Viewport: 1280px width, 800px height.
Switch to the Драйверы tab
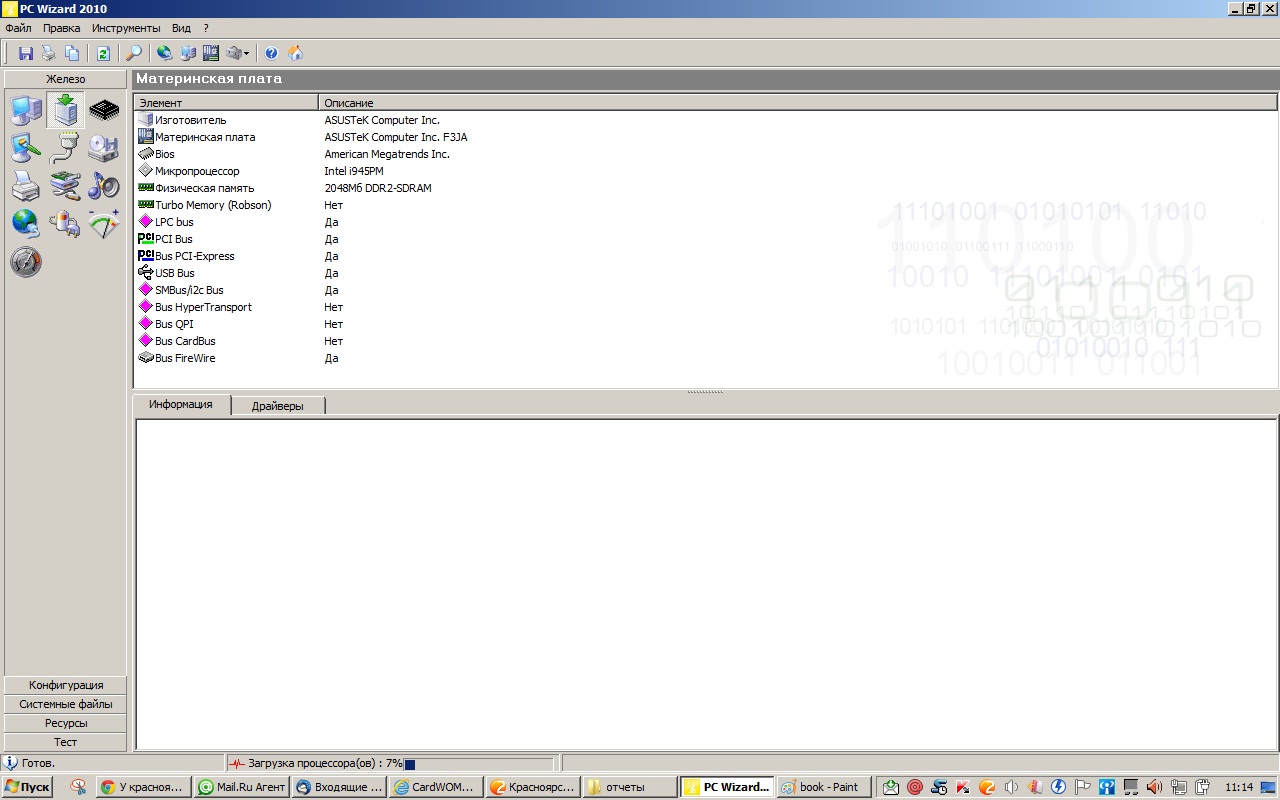[x=278, y=406]
